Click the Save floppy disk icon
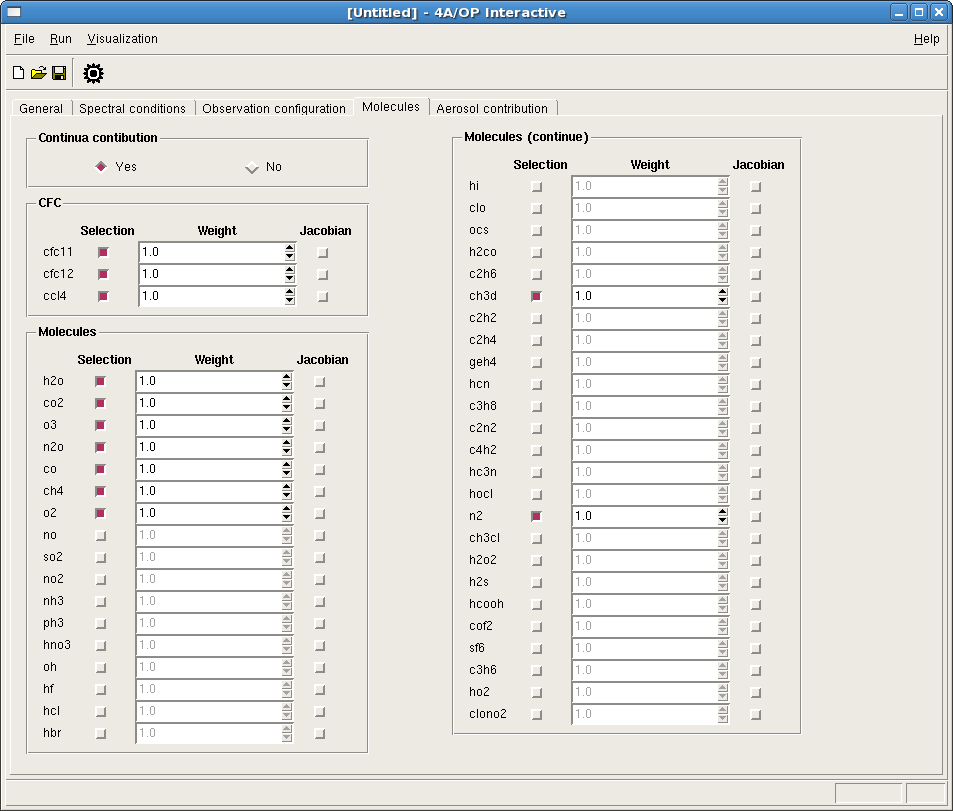The width and height of the screenshot is (953, 811). (x=59, y=73)
